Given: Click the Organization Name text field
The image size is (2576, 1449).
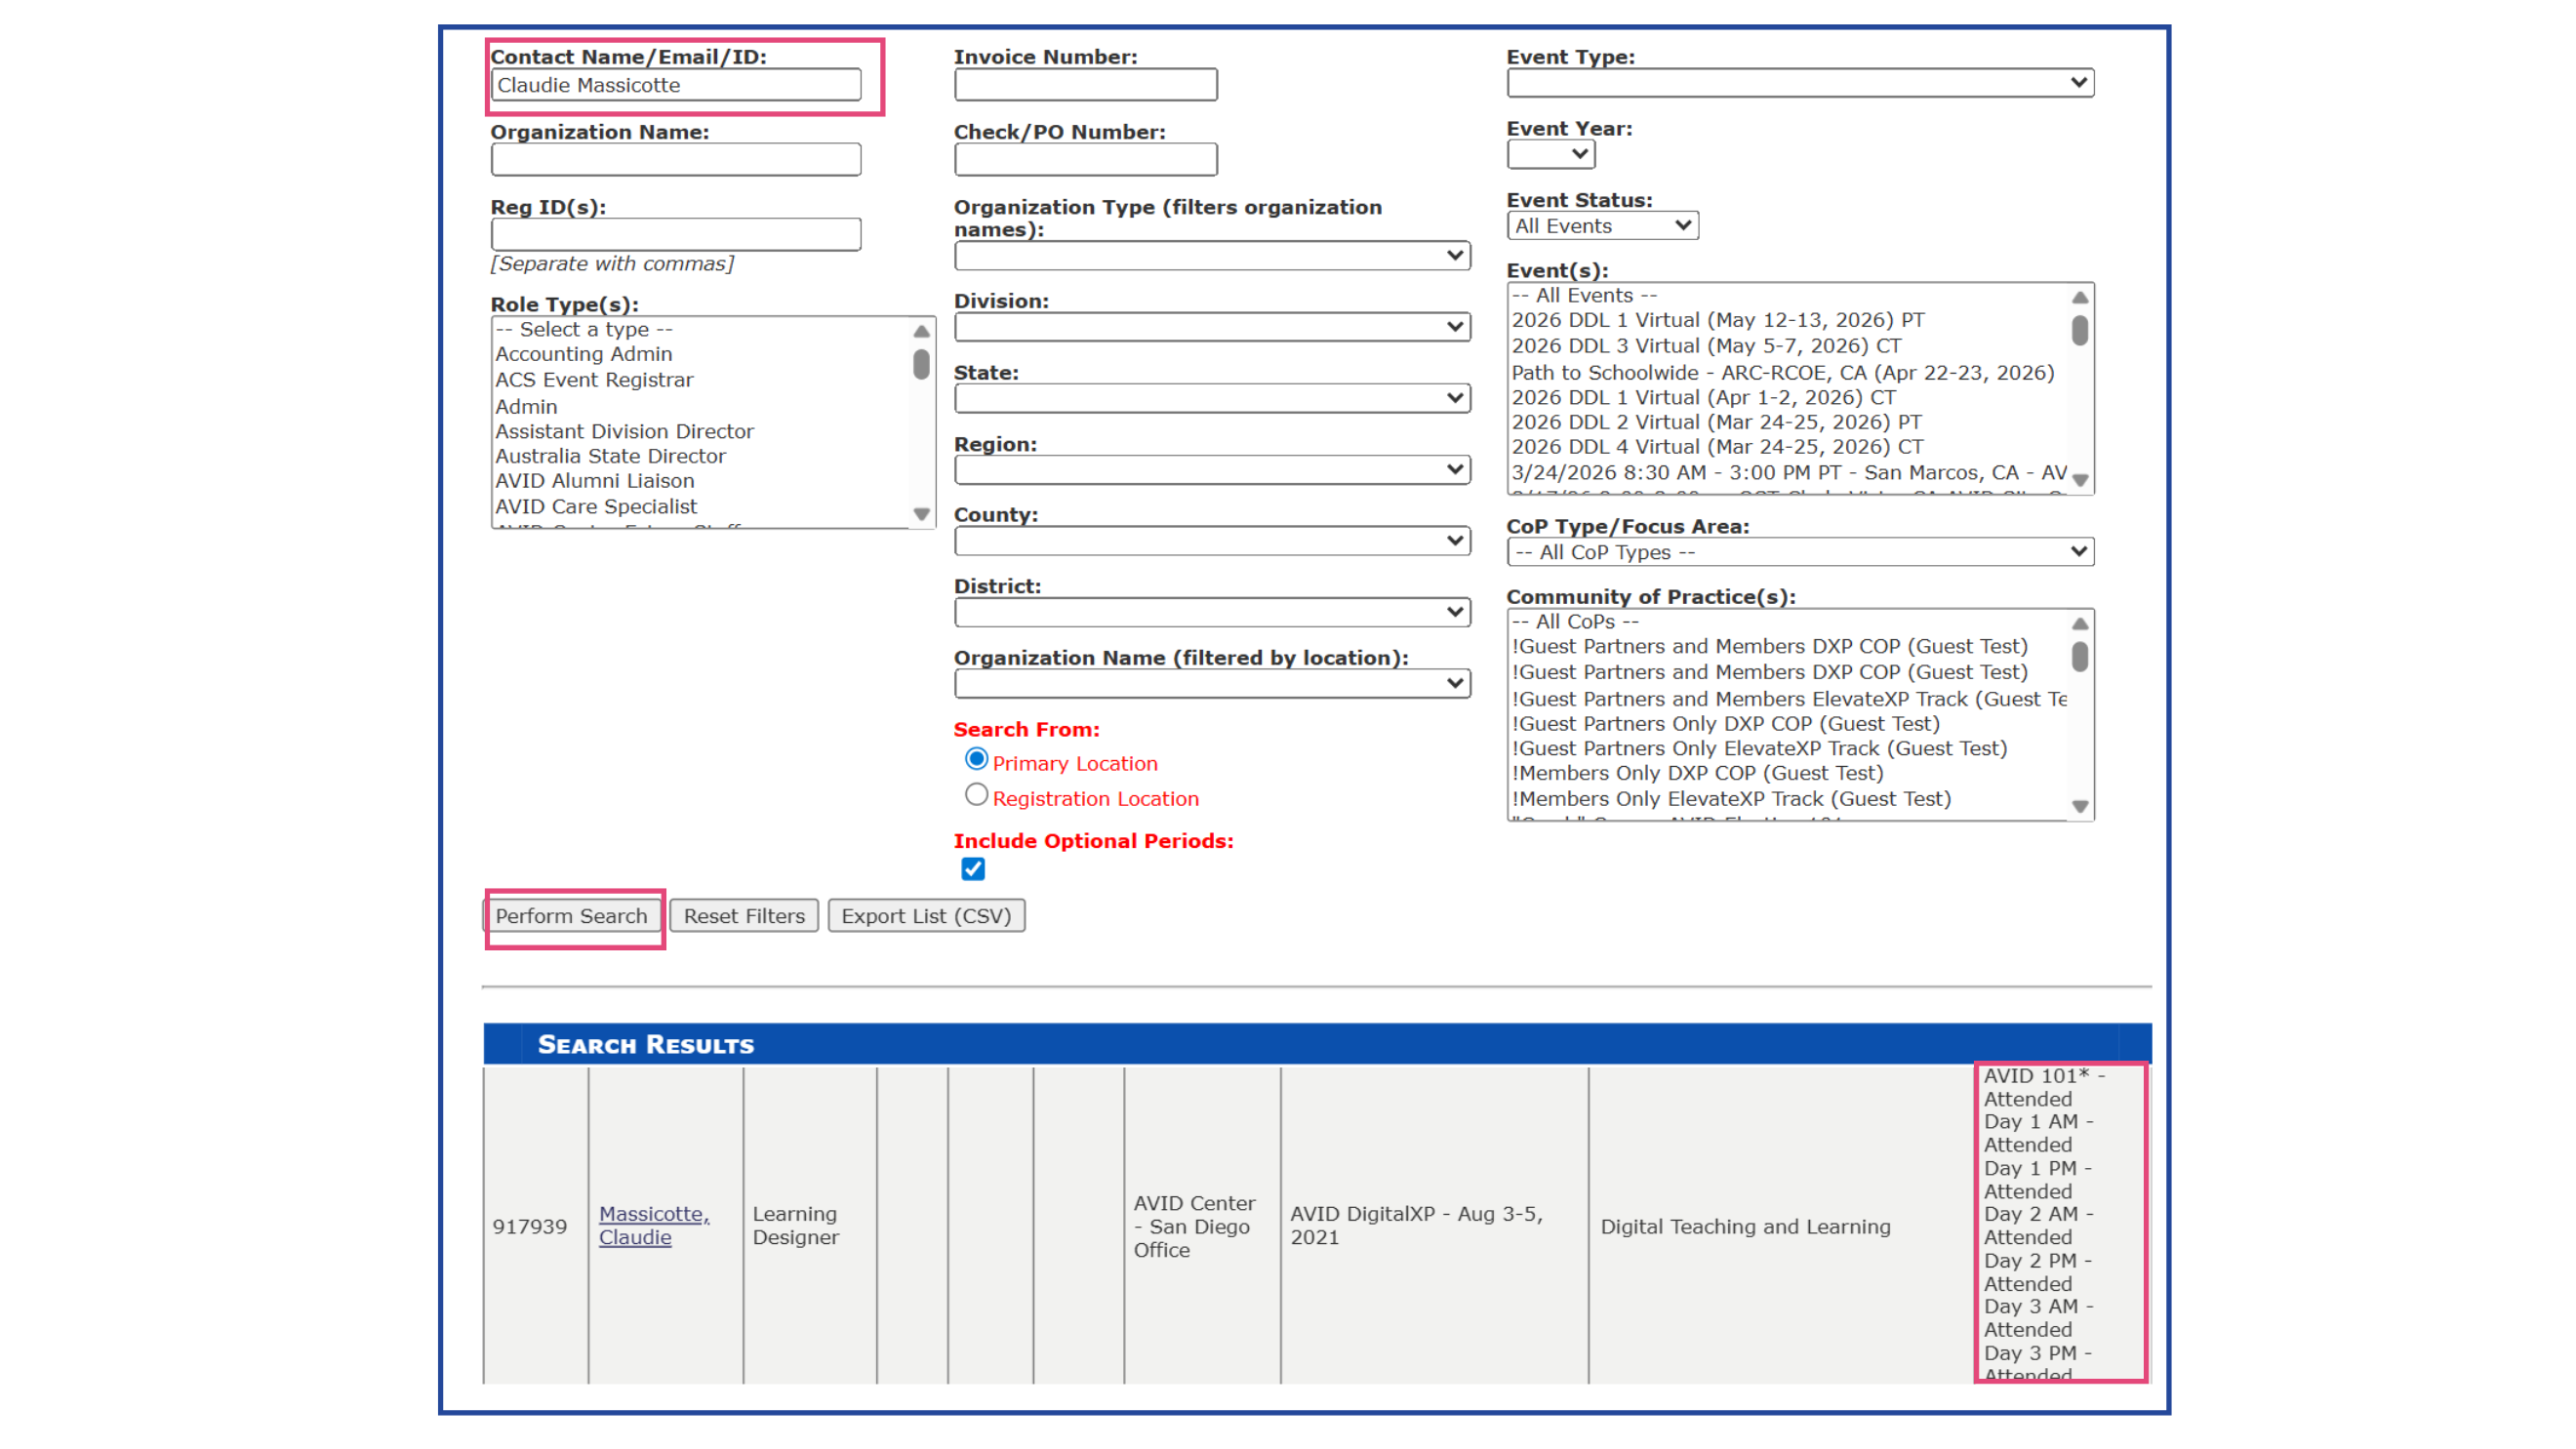Looking at the screenshot, I should [x=675, y=159].
